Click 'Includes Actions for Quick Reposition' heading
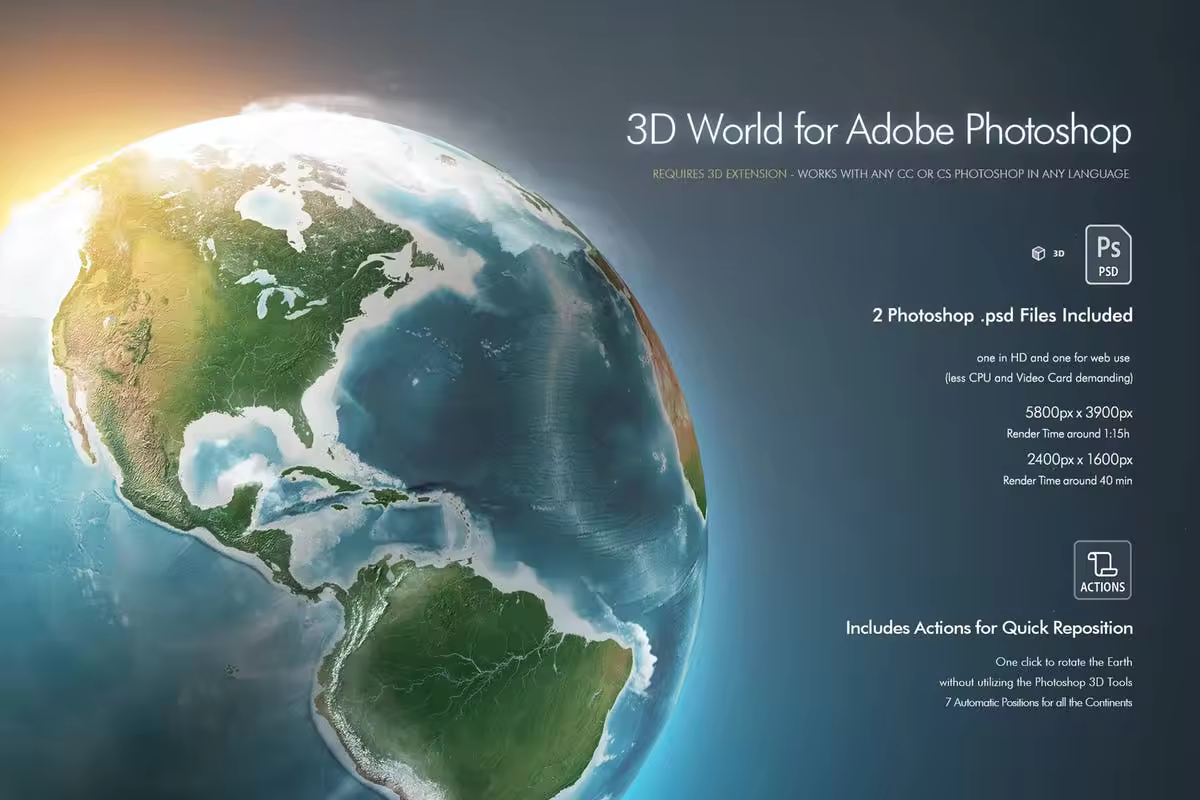This screenshot has height=800, width=1200. pyautogui.click(x=989, y=629)
